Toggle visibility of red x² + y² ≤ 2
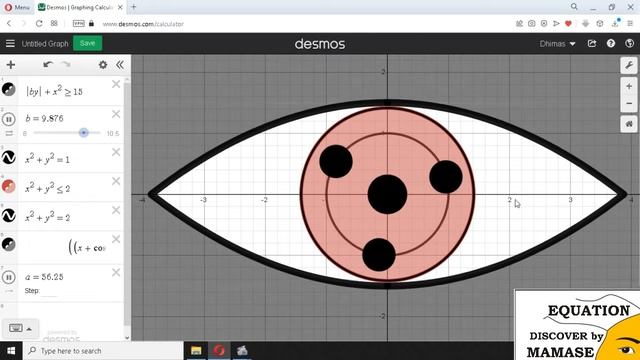640x360 pixels. [9, 186]
